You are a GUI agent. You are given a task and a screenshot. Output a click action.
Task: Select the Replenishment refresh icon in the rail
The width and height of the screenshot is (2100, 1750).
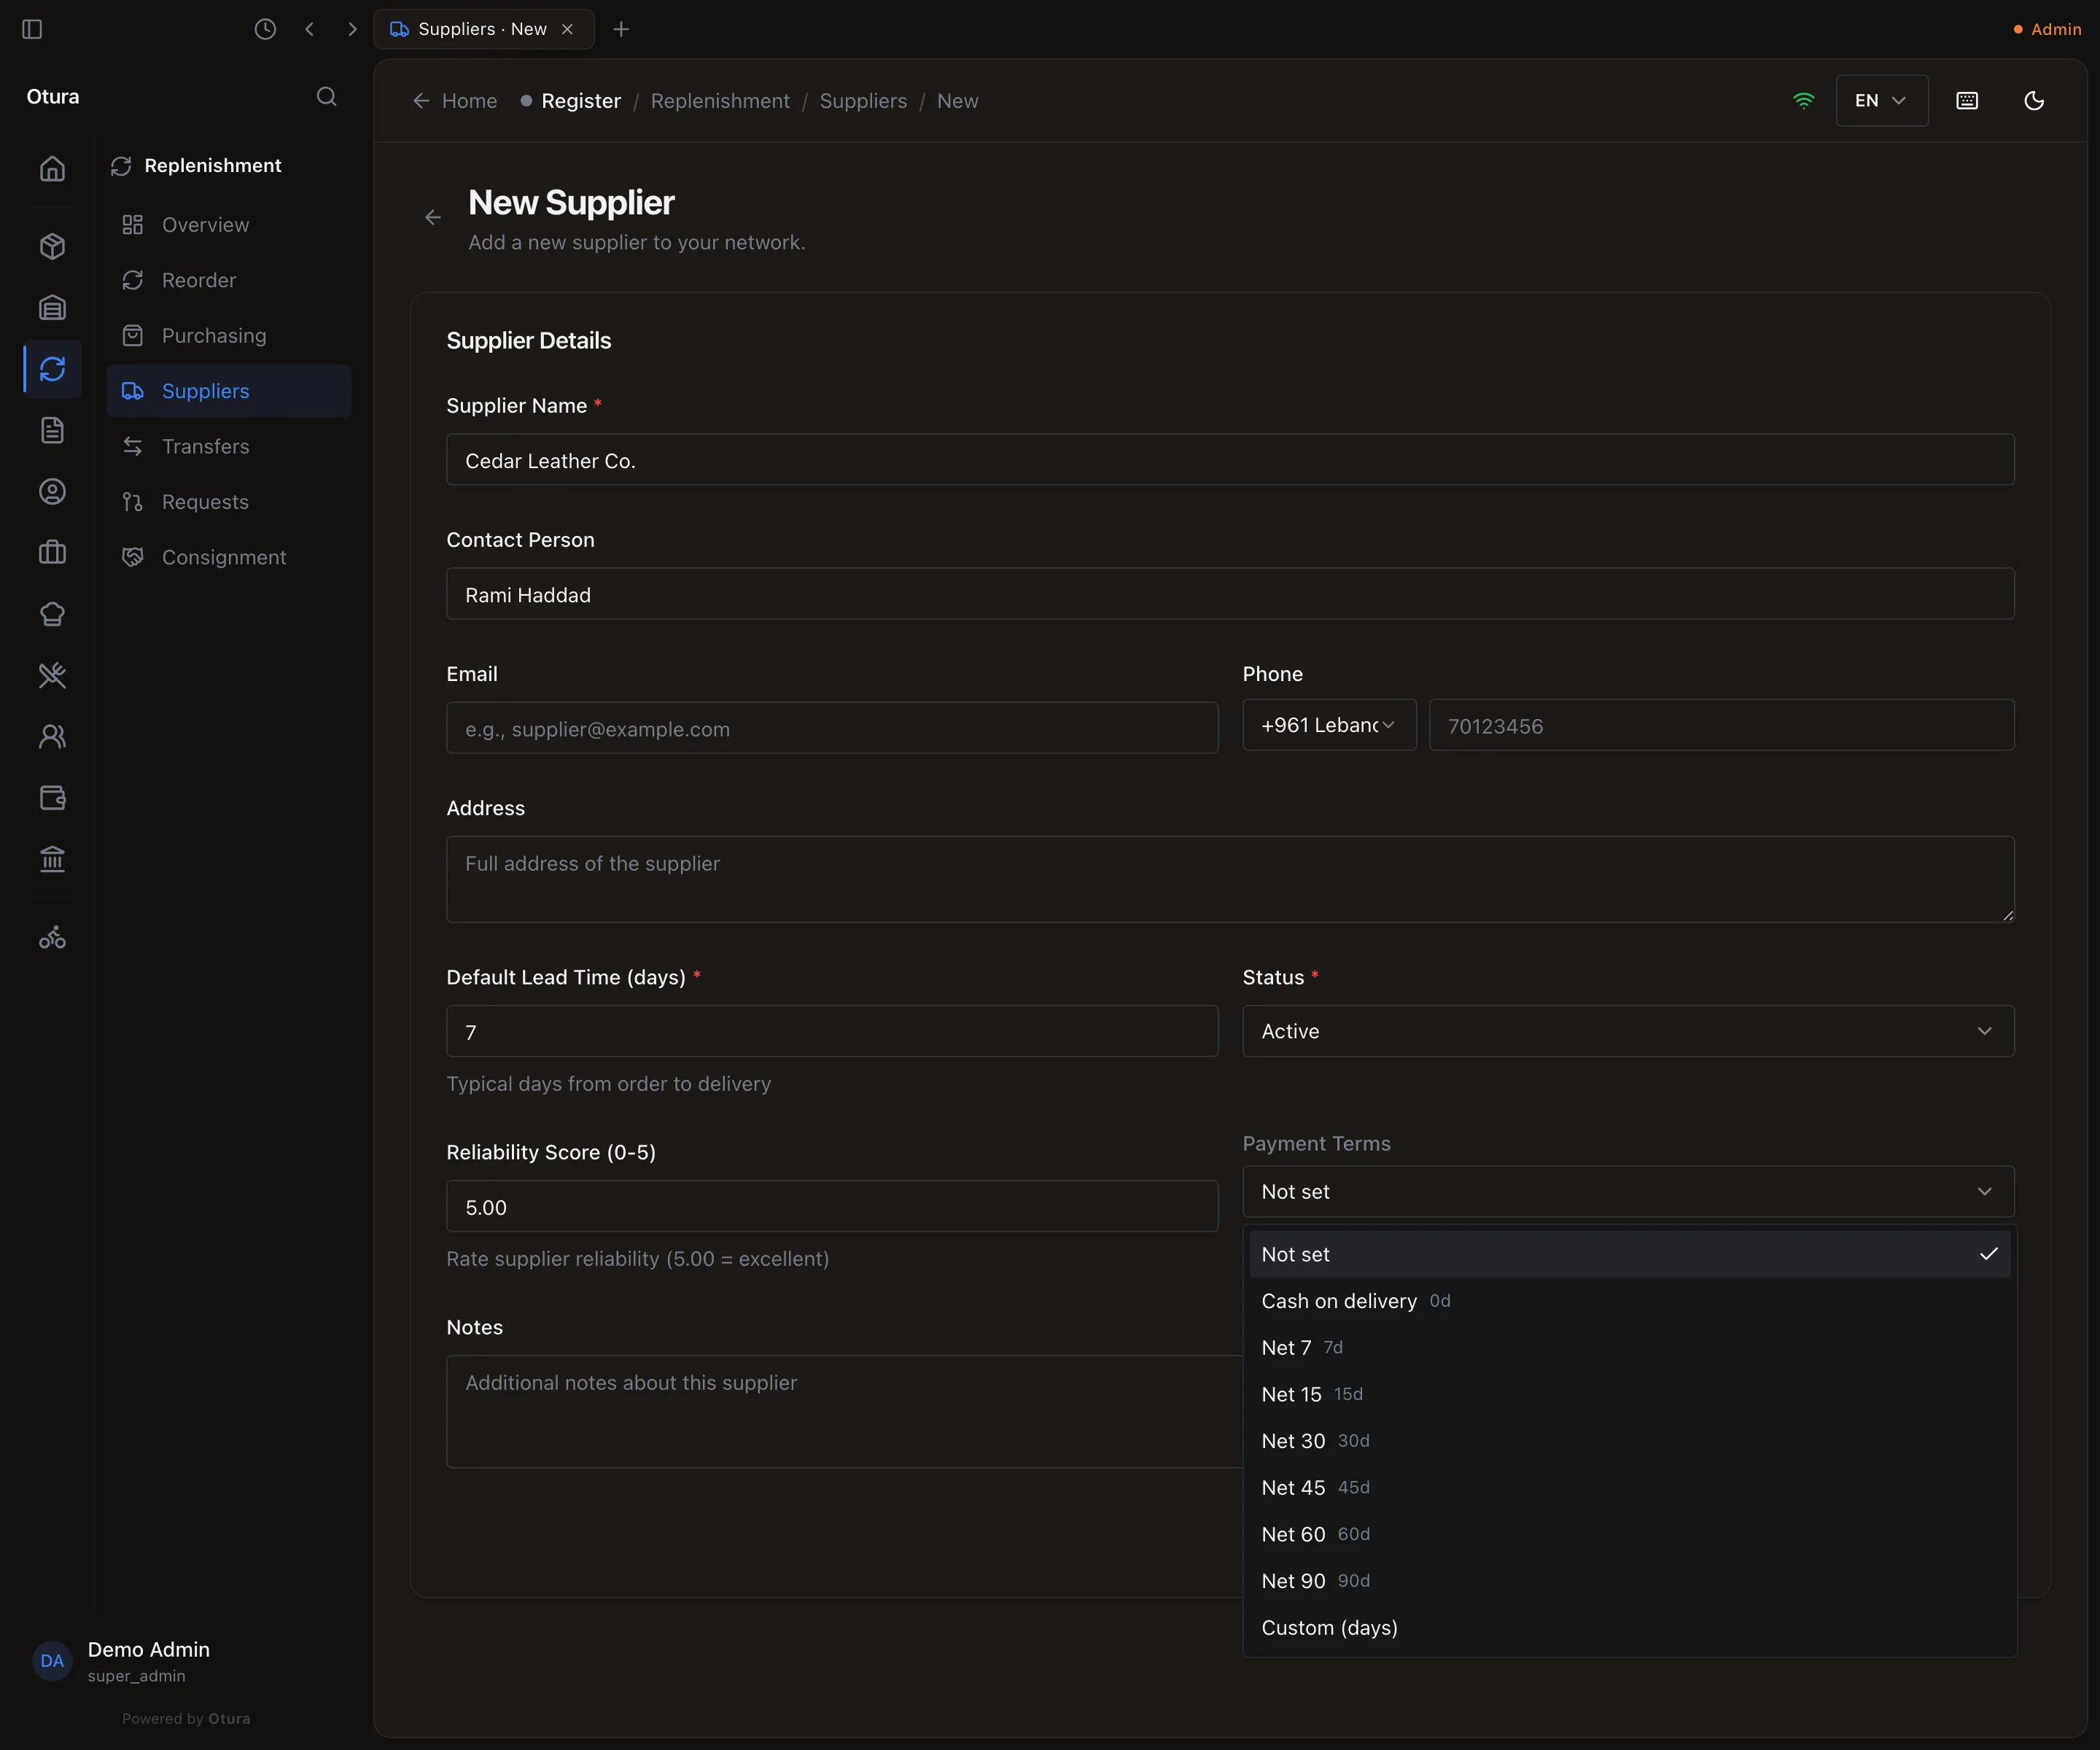coord(52,369)
